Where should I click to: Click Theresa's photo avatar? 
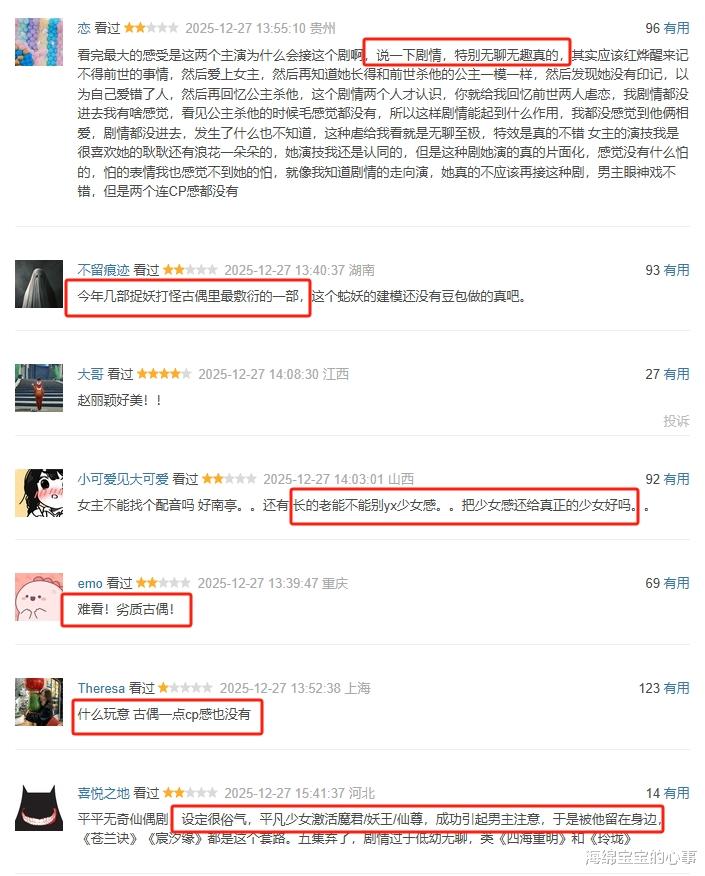pos(39,702)
